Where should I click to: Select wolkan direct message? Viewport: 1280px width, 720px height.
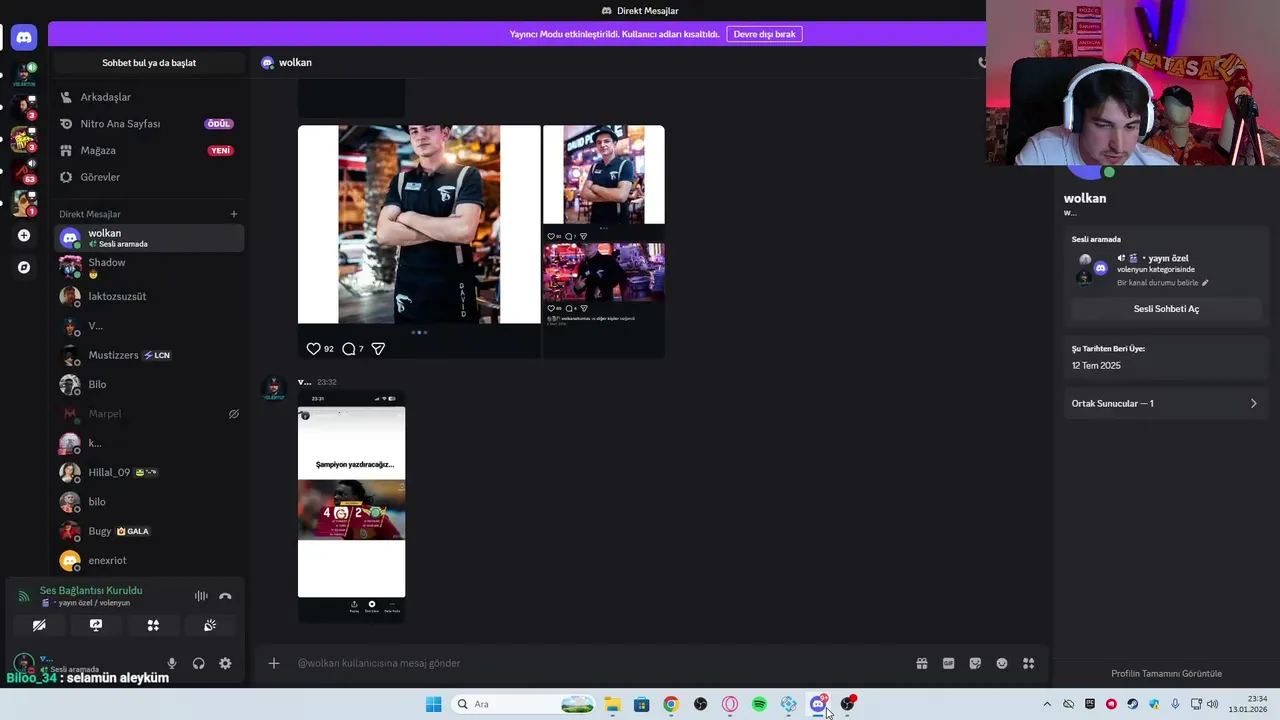(x=150, y=238)
